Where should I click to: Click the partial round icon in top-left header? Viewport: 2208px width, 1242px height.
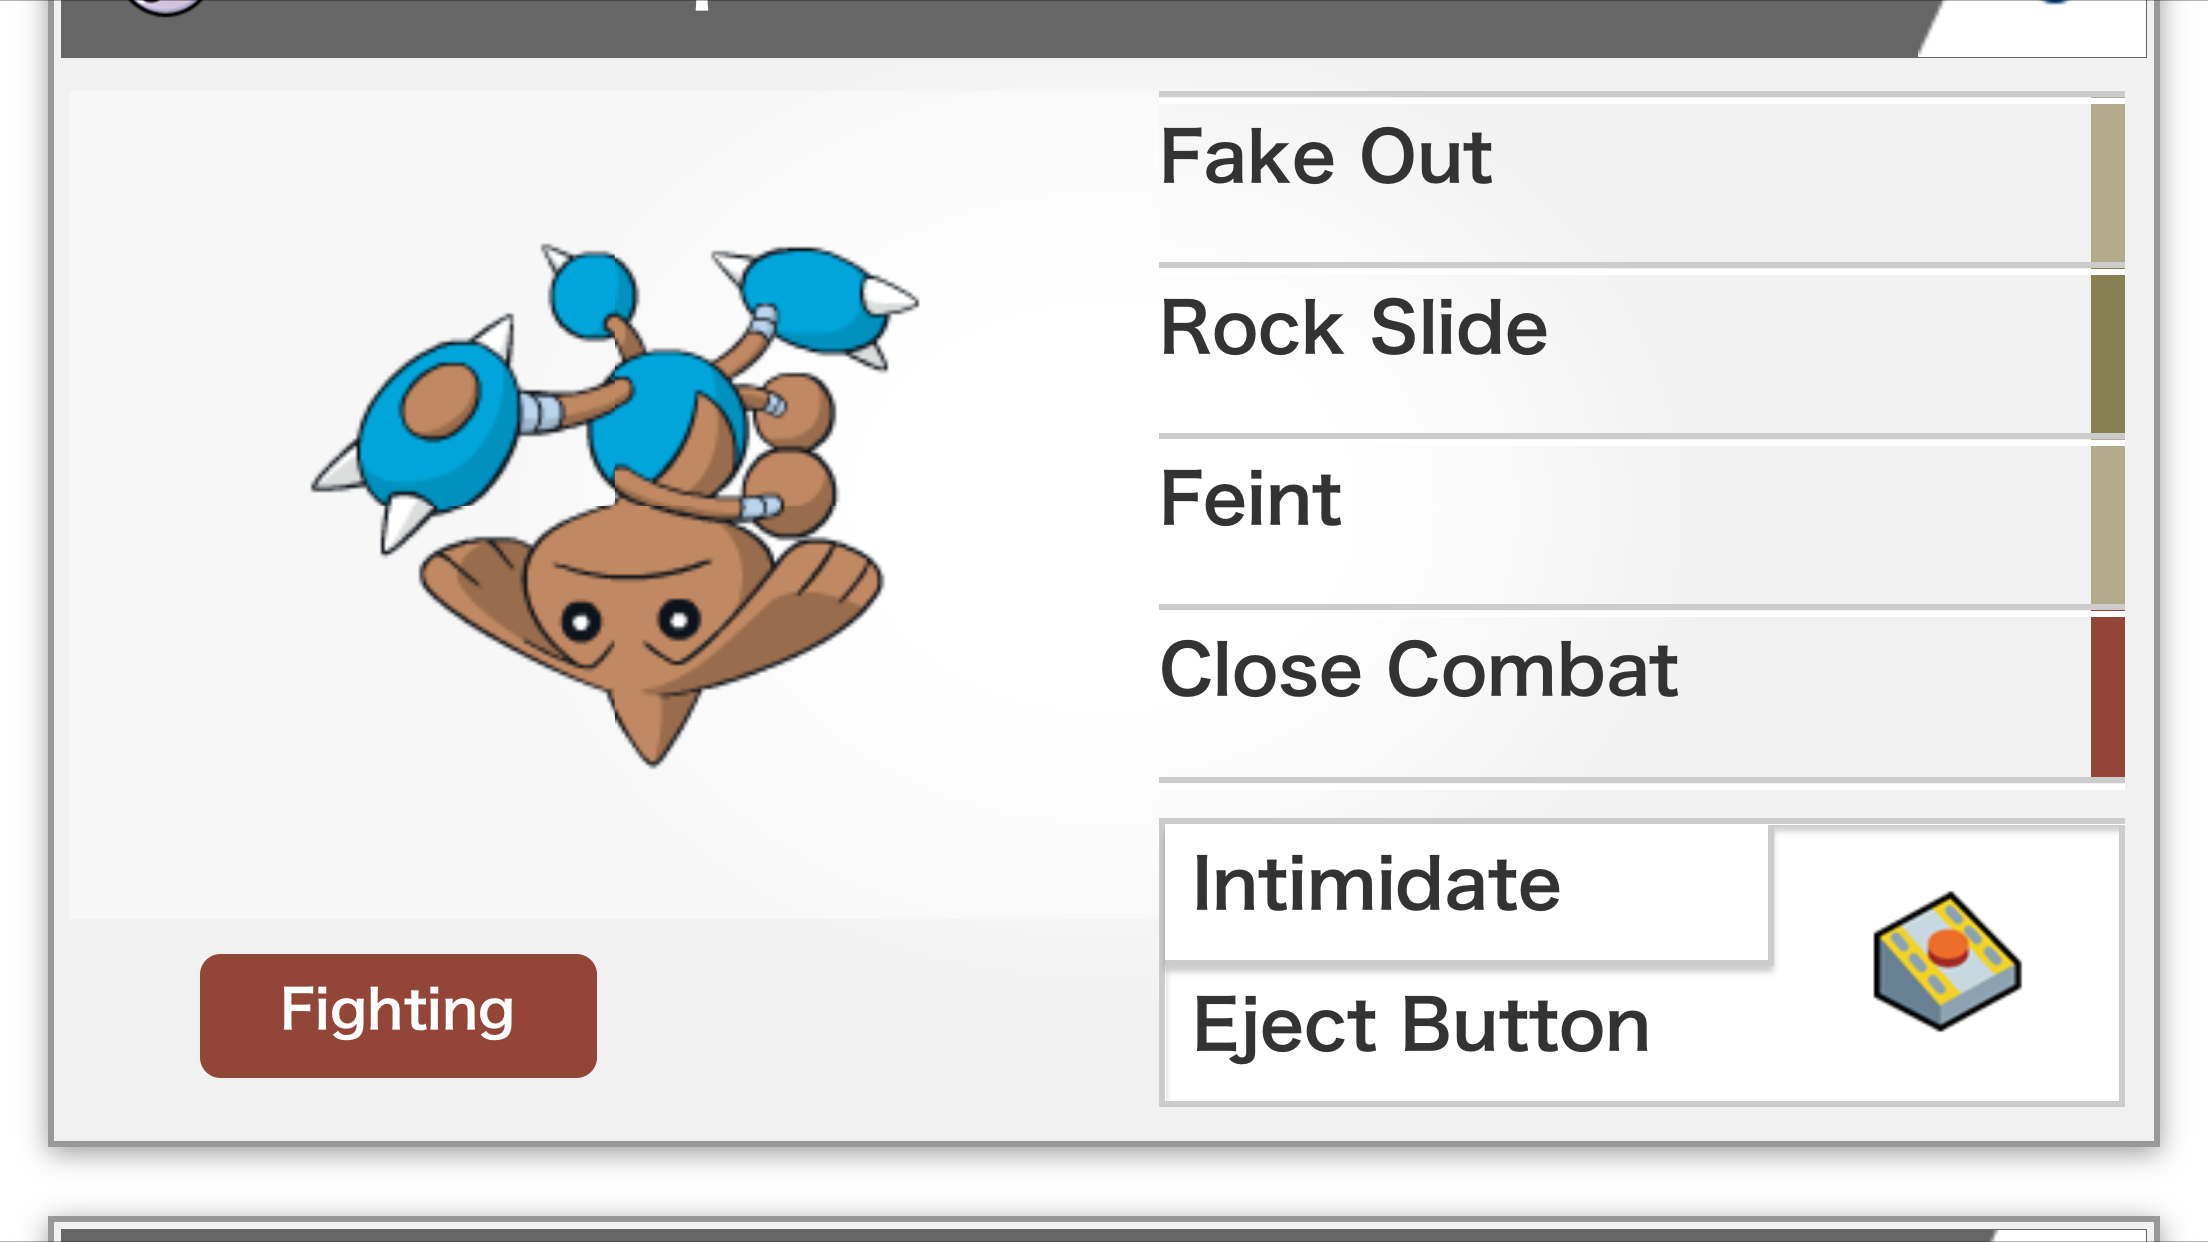(167, 8)
